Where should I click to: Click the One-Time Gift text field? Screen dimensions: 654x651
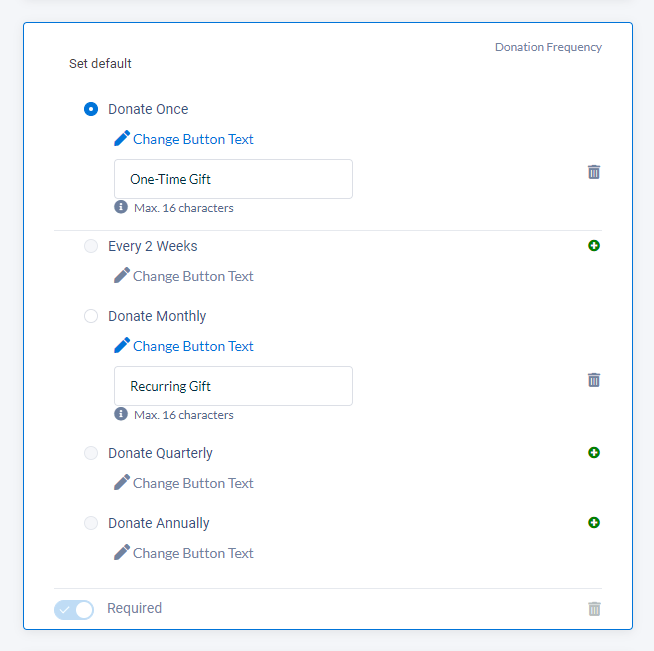[x=233, y=179]
